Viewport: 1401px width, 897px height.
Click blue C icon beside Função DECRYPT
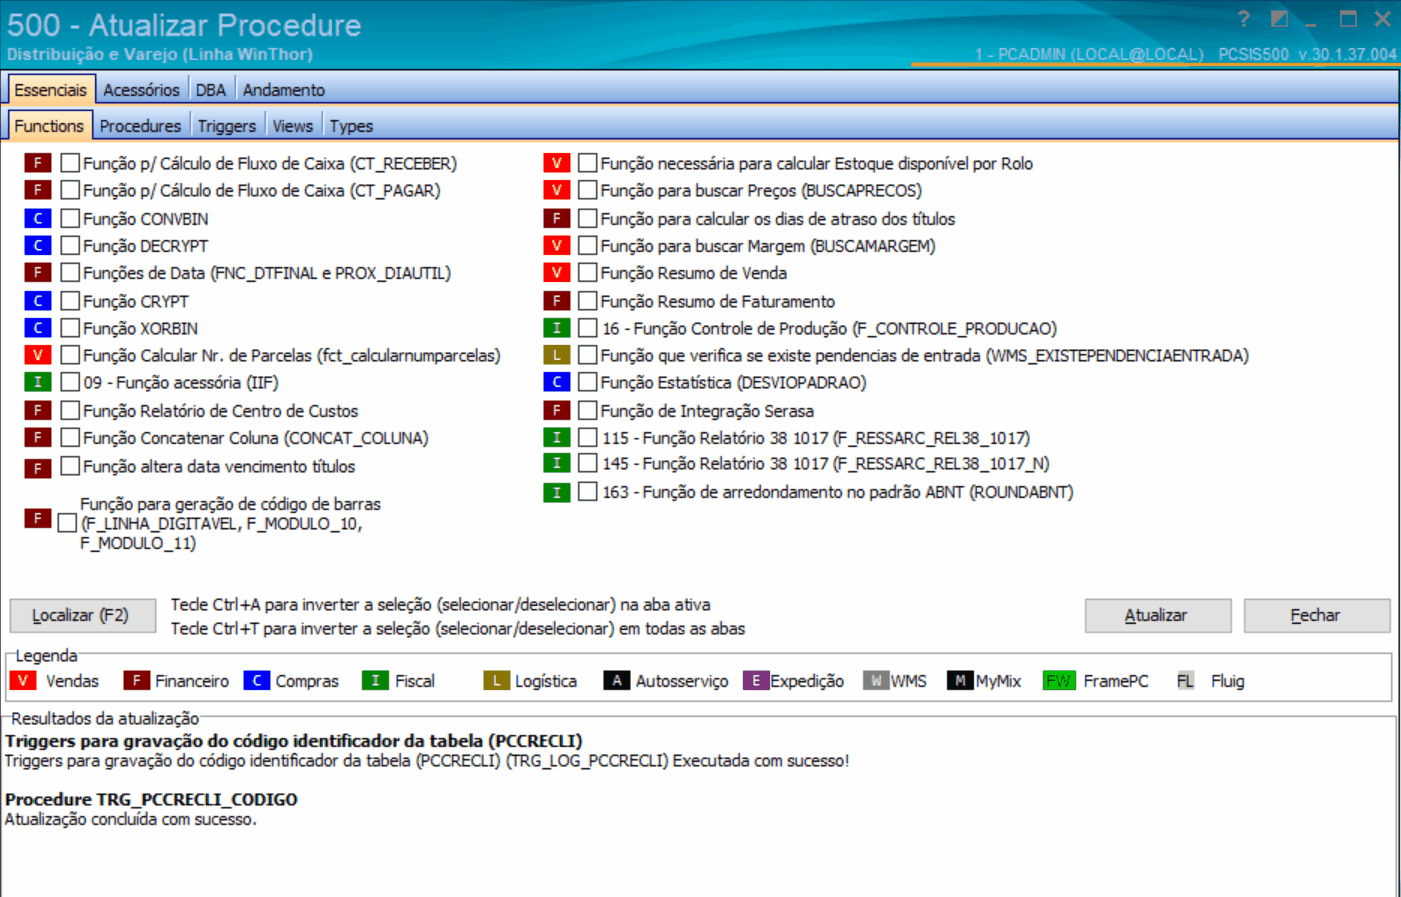pyautogui.click(x=38, y=245)
